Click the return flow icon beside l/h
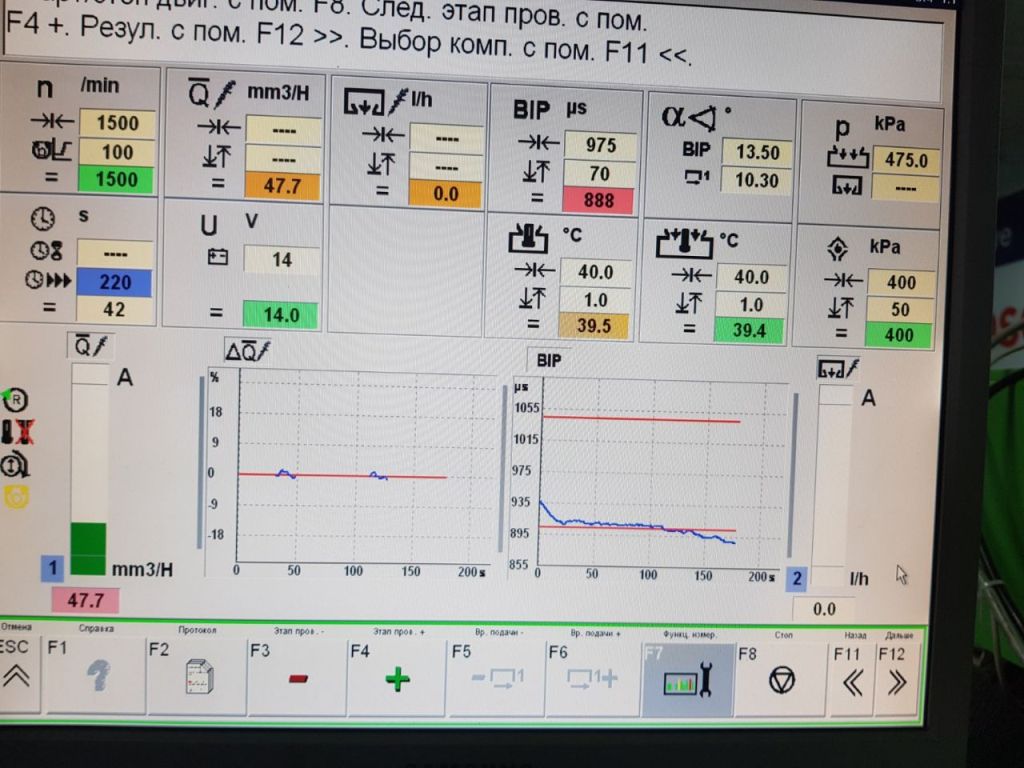Image resolution: width=1024 pixels, height=768 pixels. (376, 103)
